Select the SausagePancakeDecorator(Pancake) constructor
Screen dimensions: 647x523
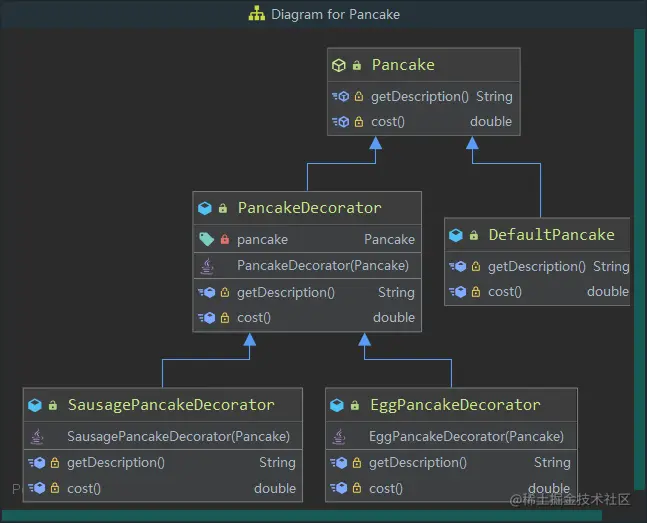click(x=178, y=436)
